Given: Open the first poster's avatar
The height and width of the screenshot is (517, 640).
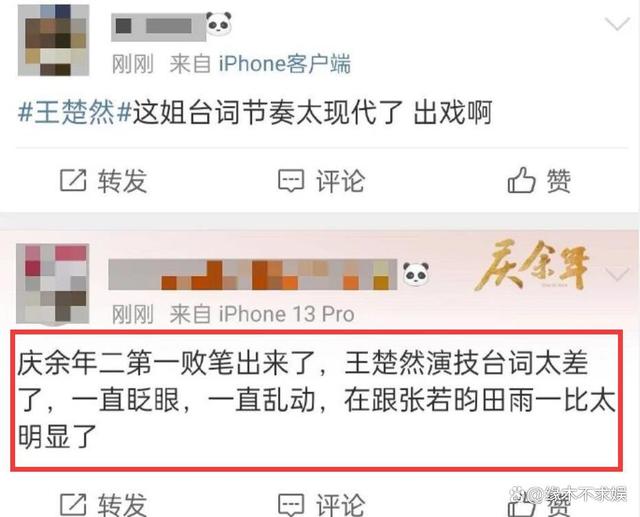Looking at the screenshot, I should pos(53,40).
